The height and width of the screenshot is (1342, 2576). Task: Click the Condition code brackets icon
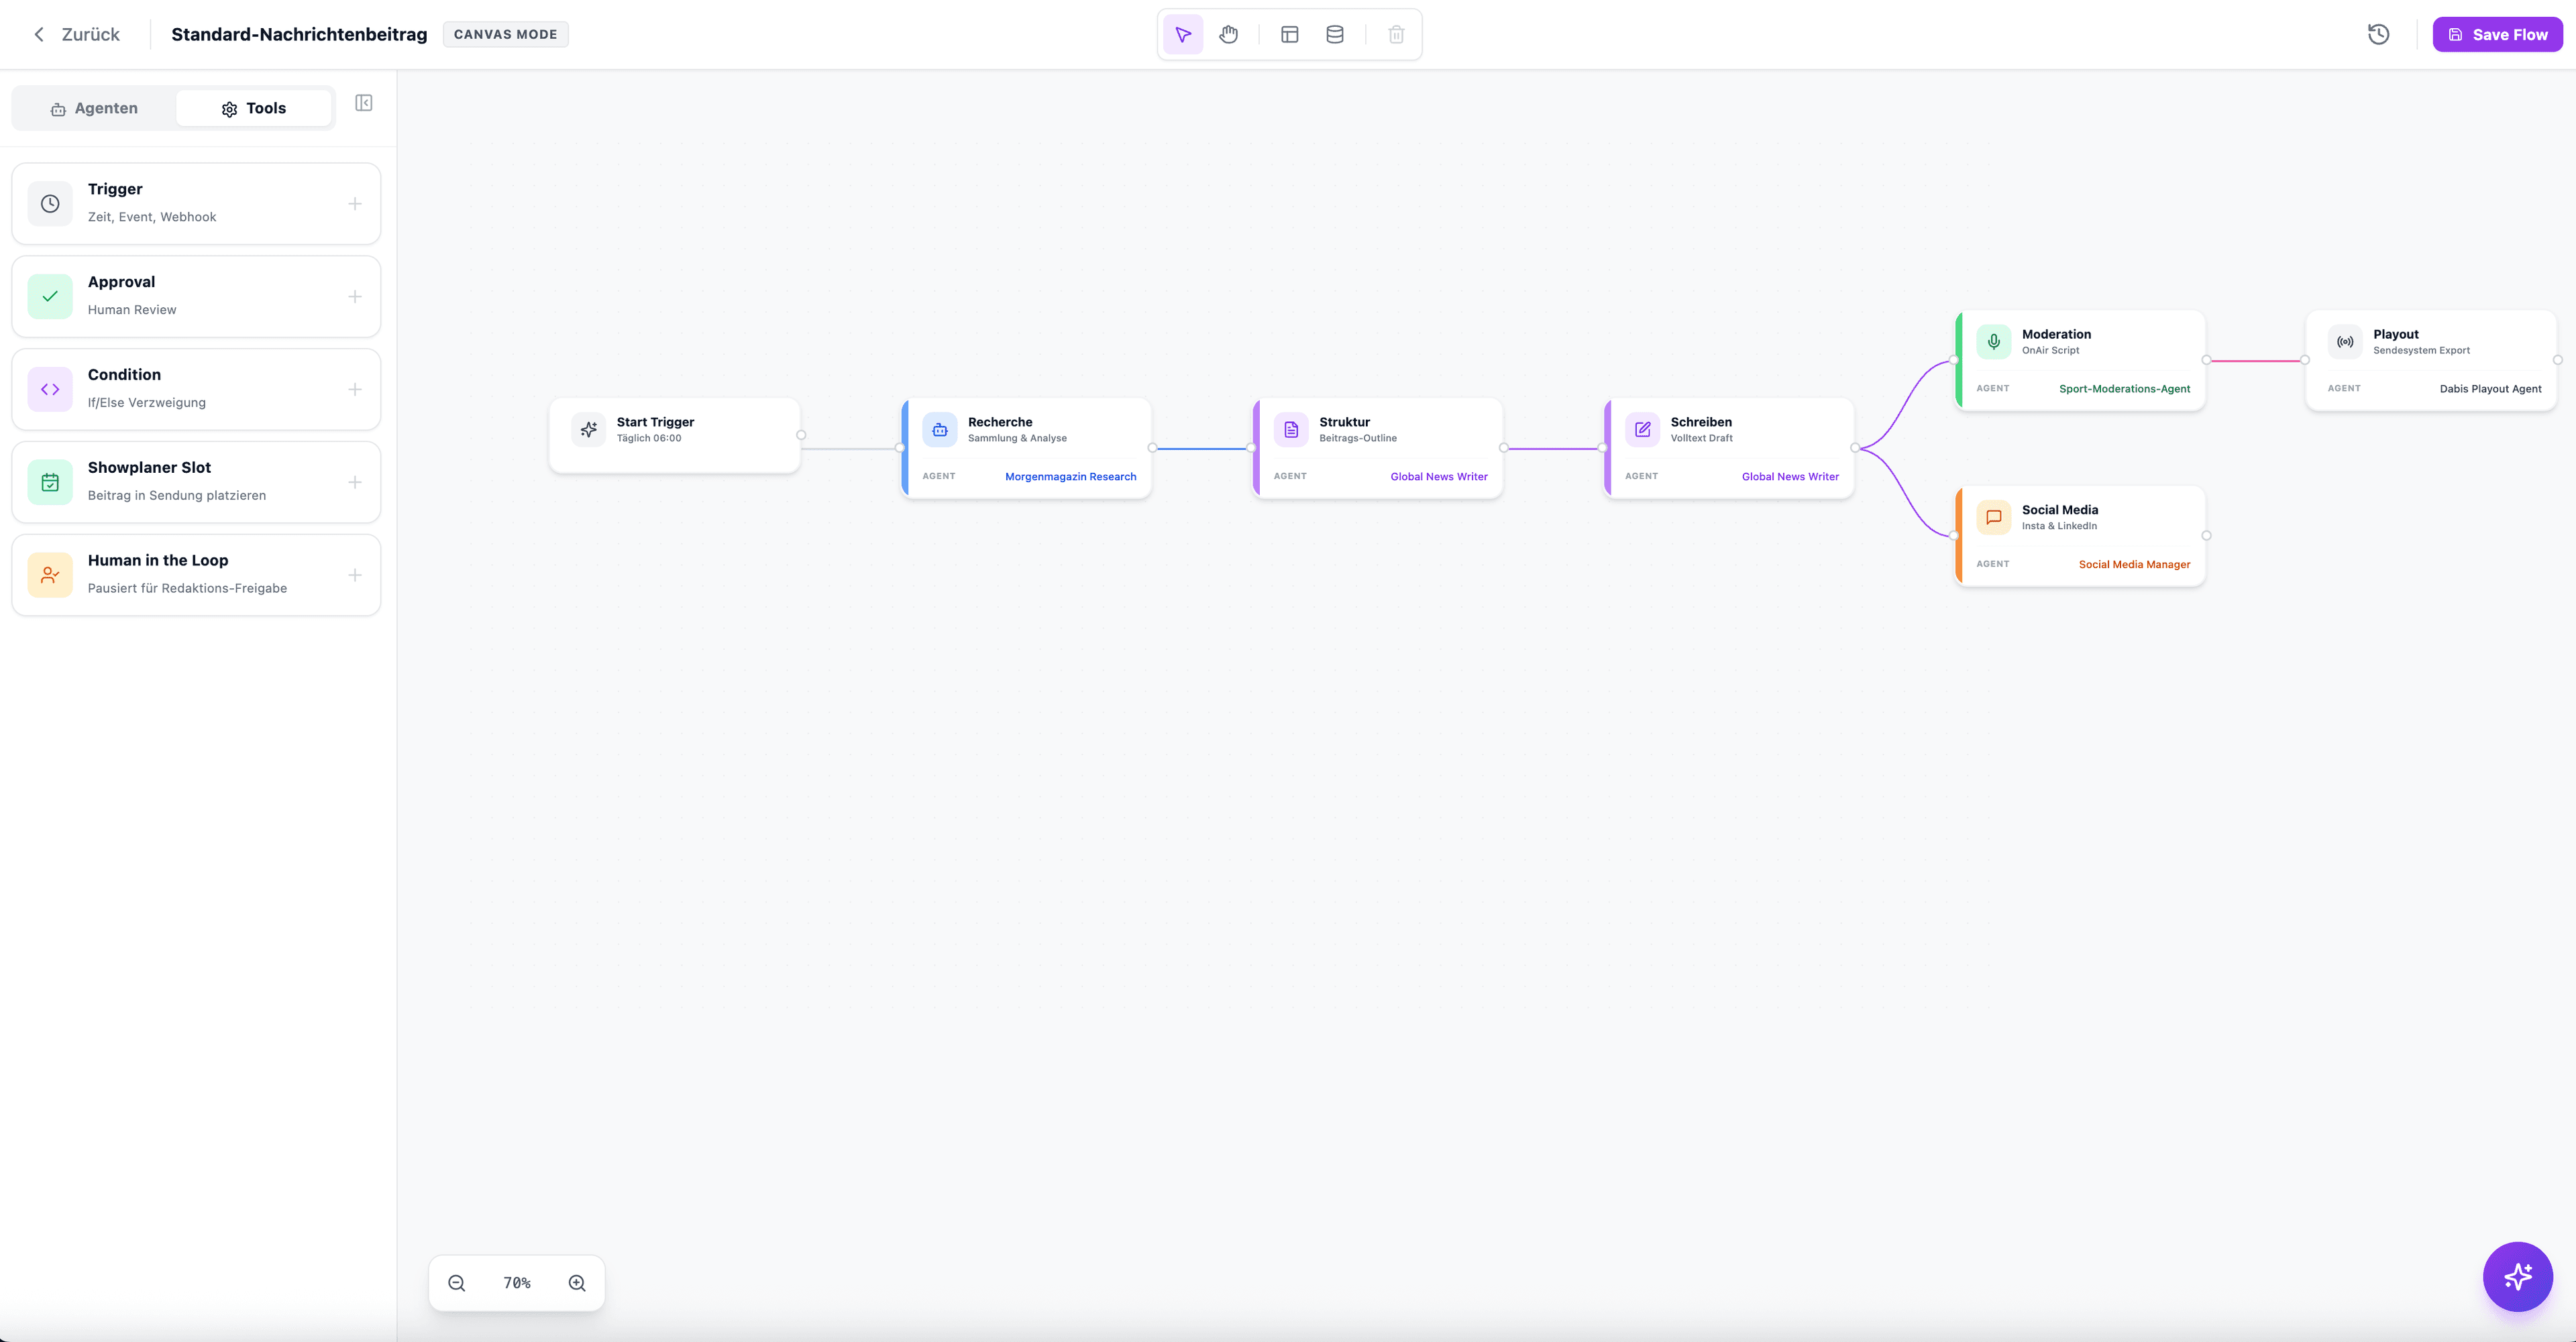click(50, 390)
